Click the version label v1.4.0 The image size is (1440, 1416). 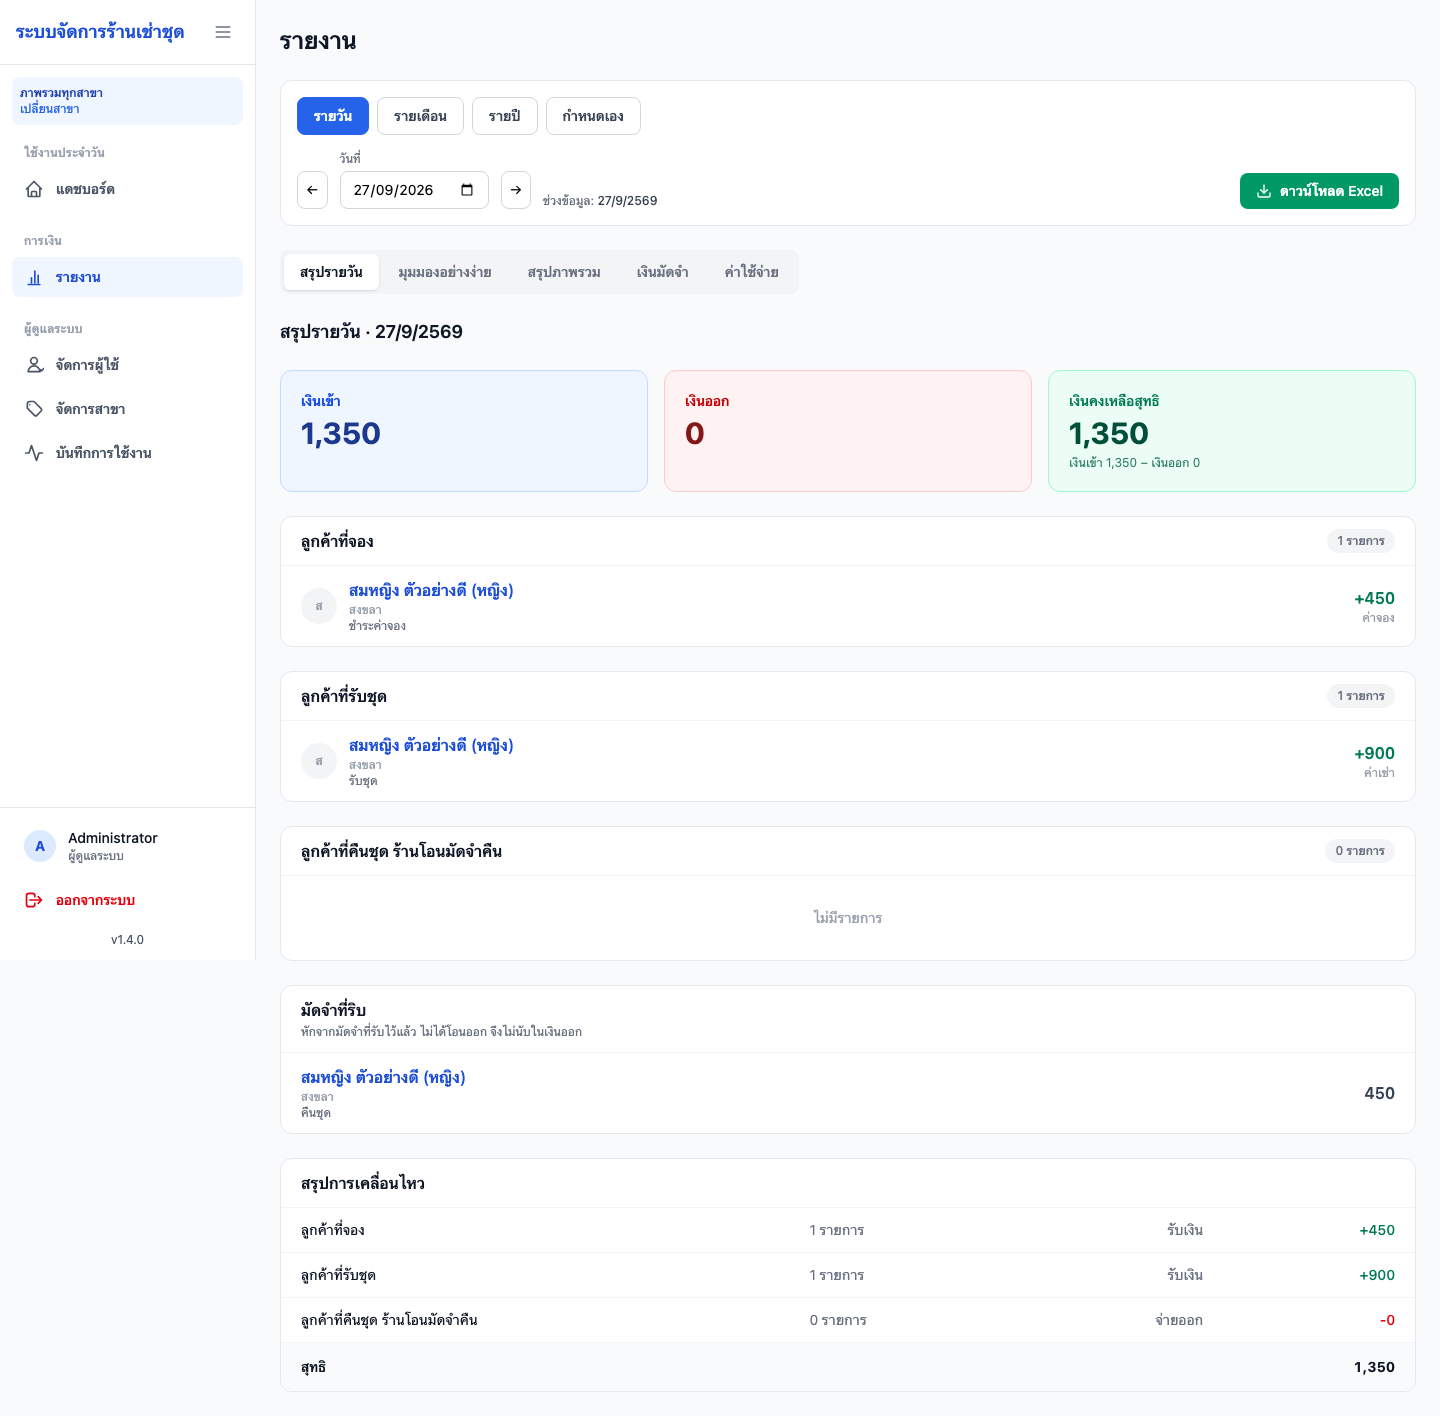pos(127,940)
